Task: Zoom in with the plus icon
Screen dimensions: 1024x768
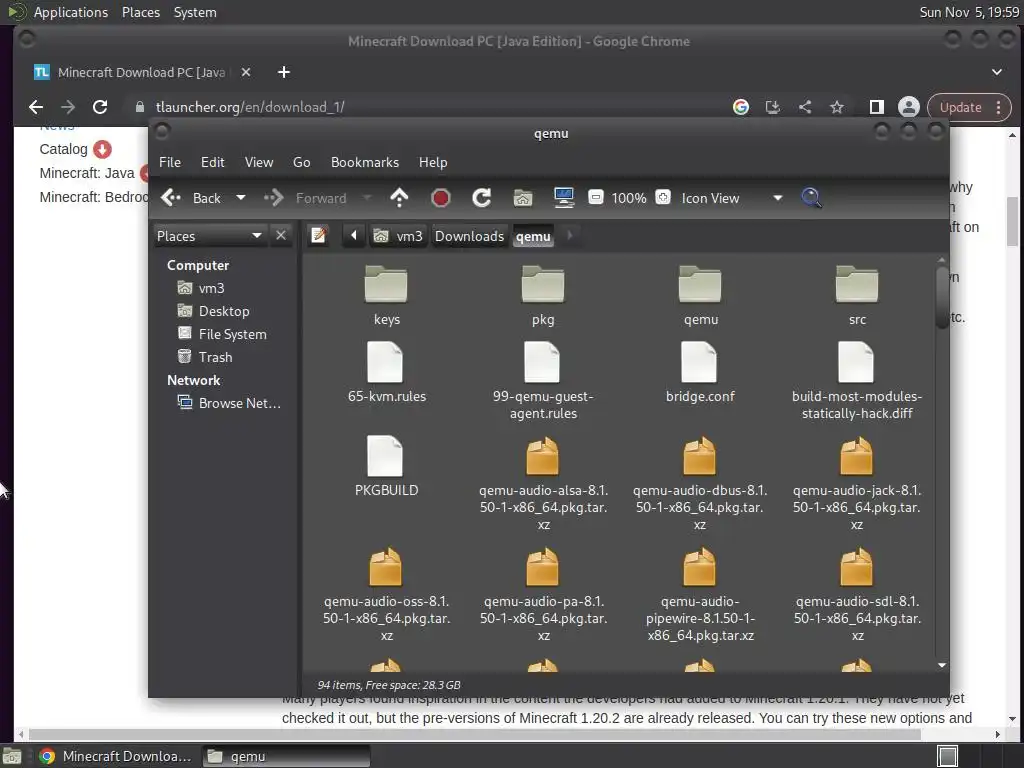Action: [x=663, y=197]
